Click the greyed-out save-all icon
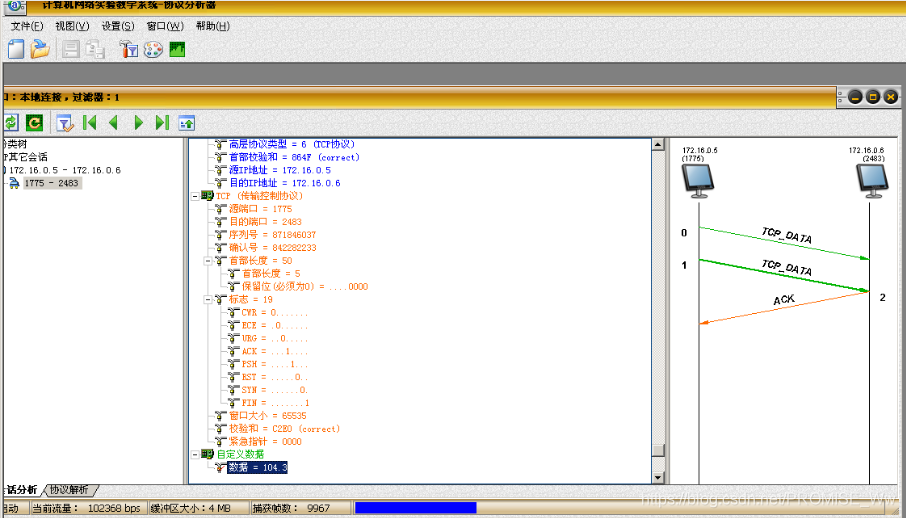906x518 pixels. click(95, 50)
